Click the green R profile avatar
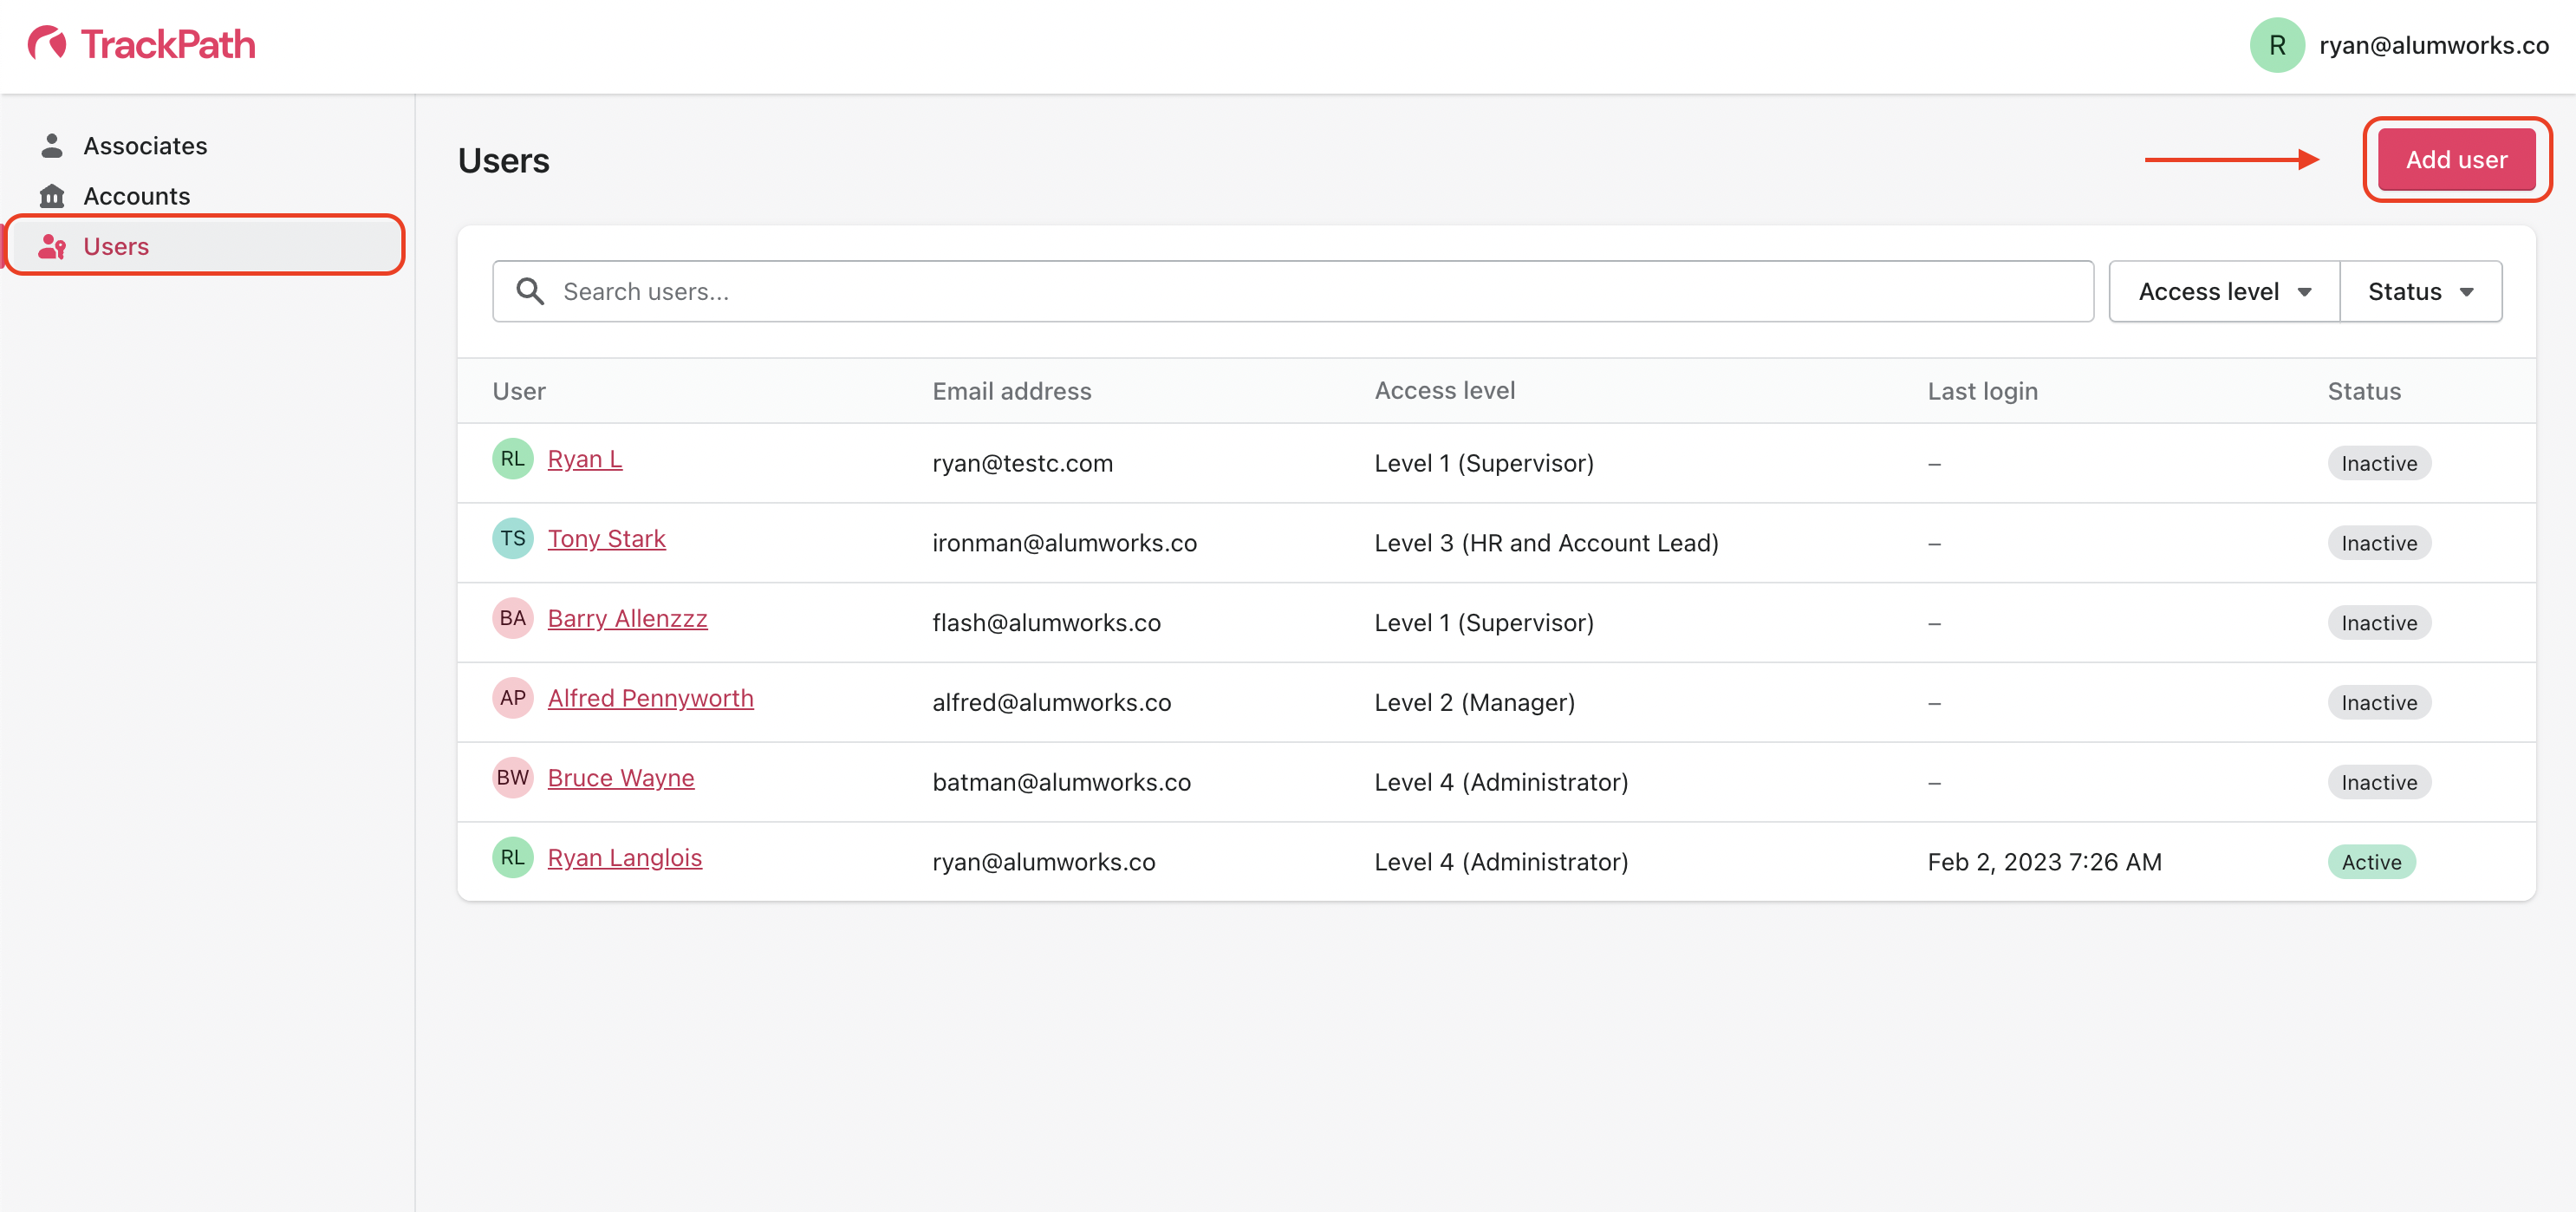 coord(2276,46)
